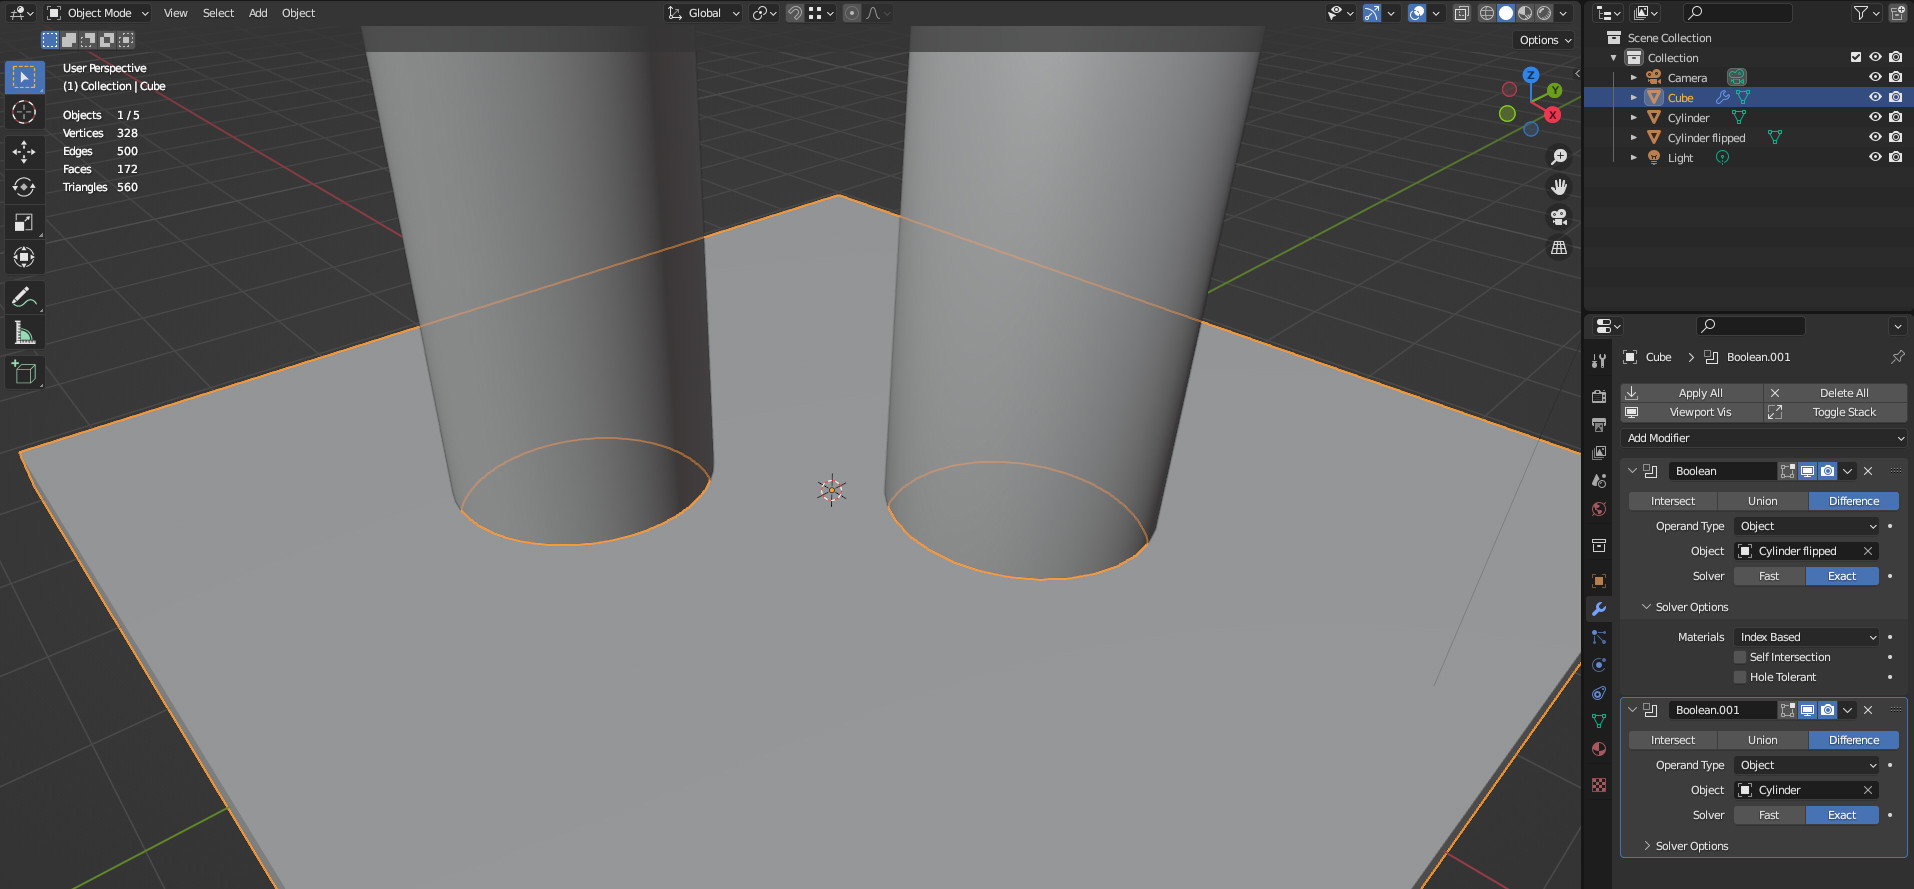Select the Add Cube tool

24,373
